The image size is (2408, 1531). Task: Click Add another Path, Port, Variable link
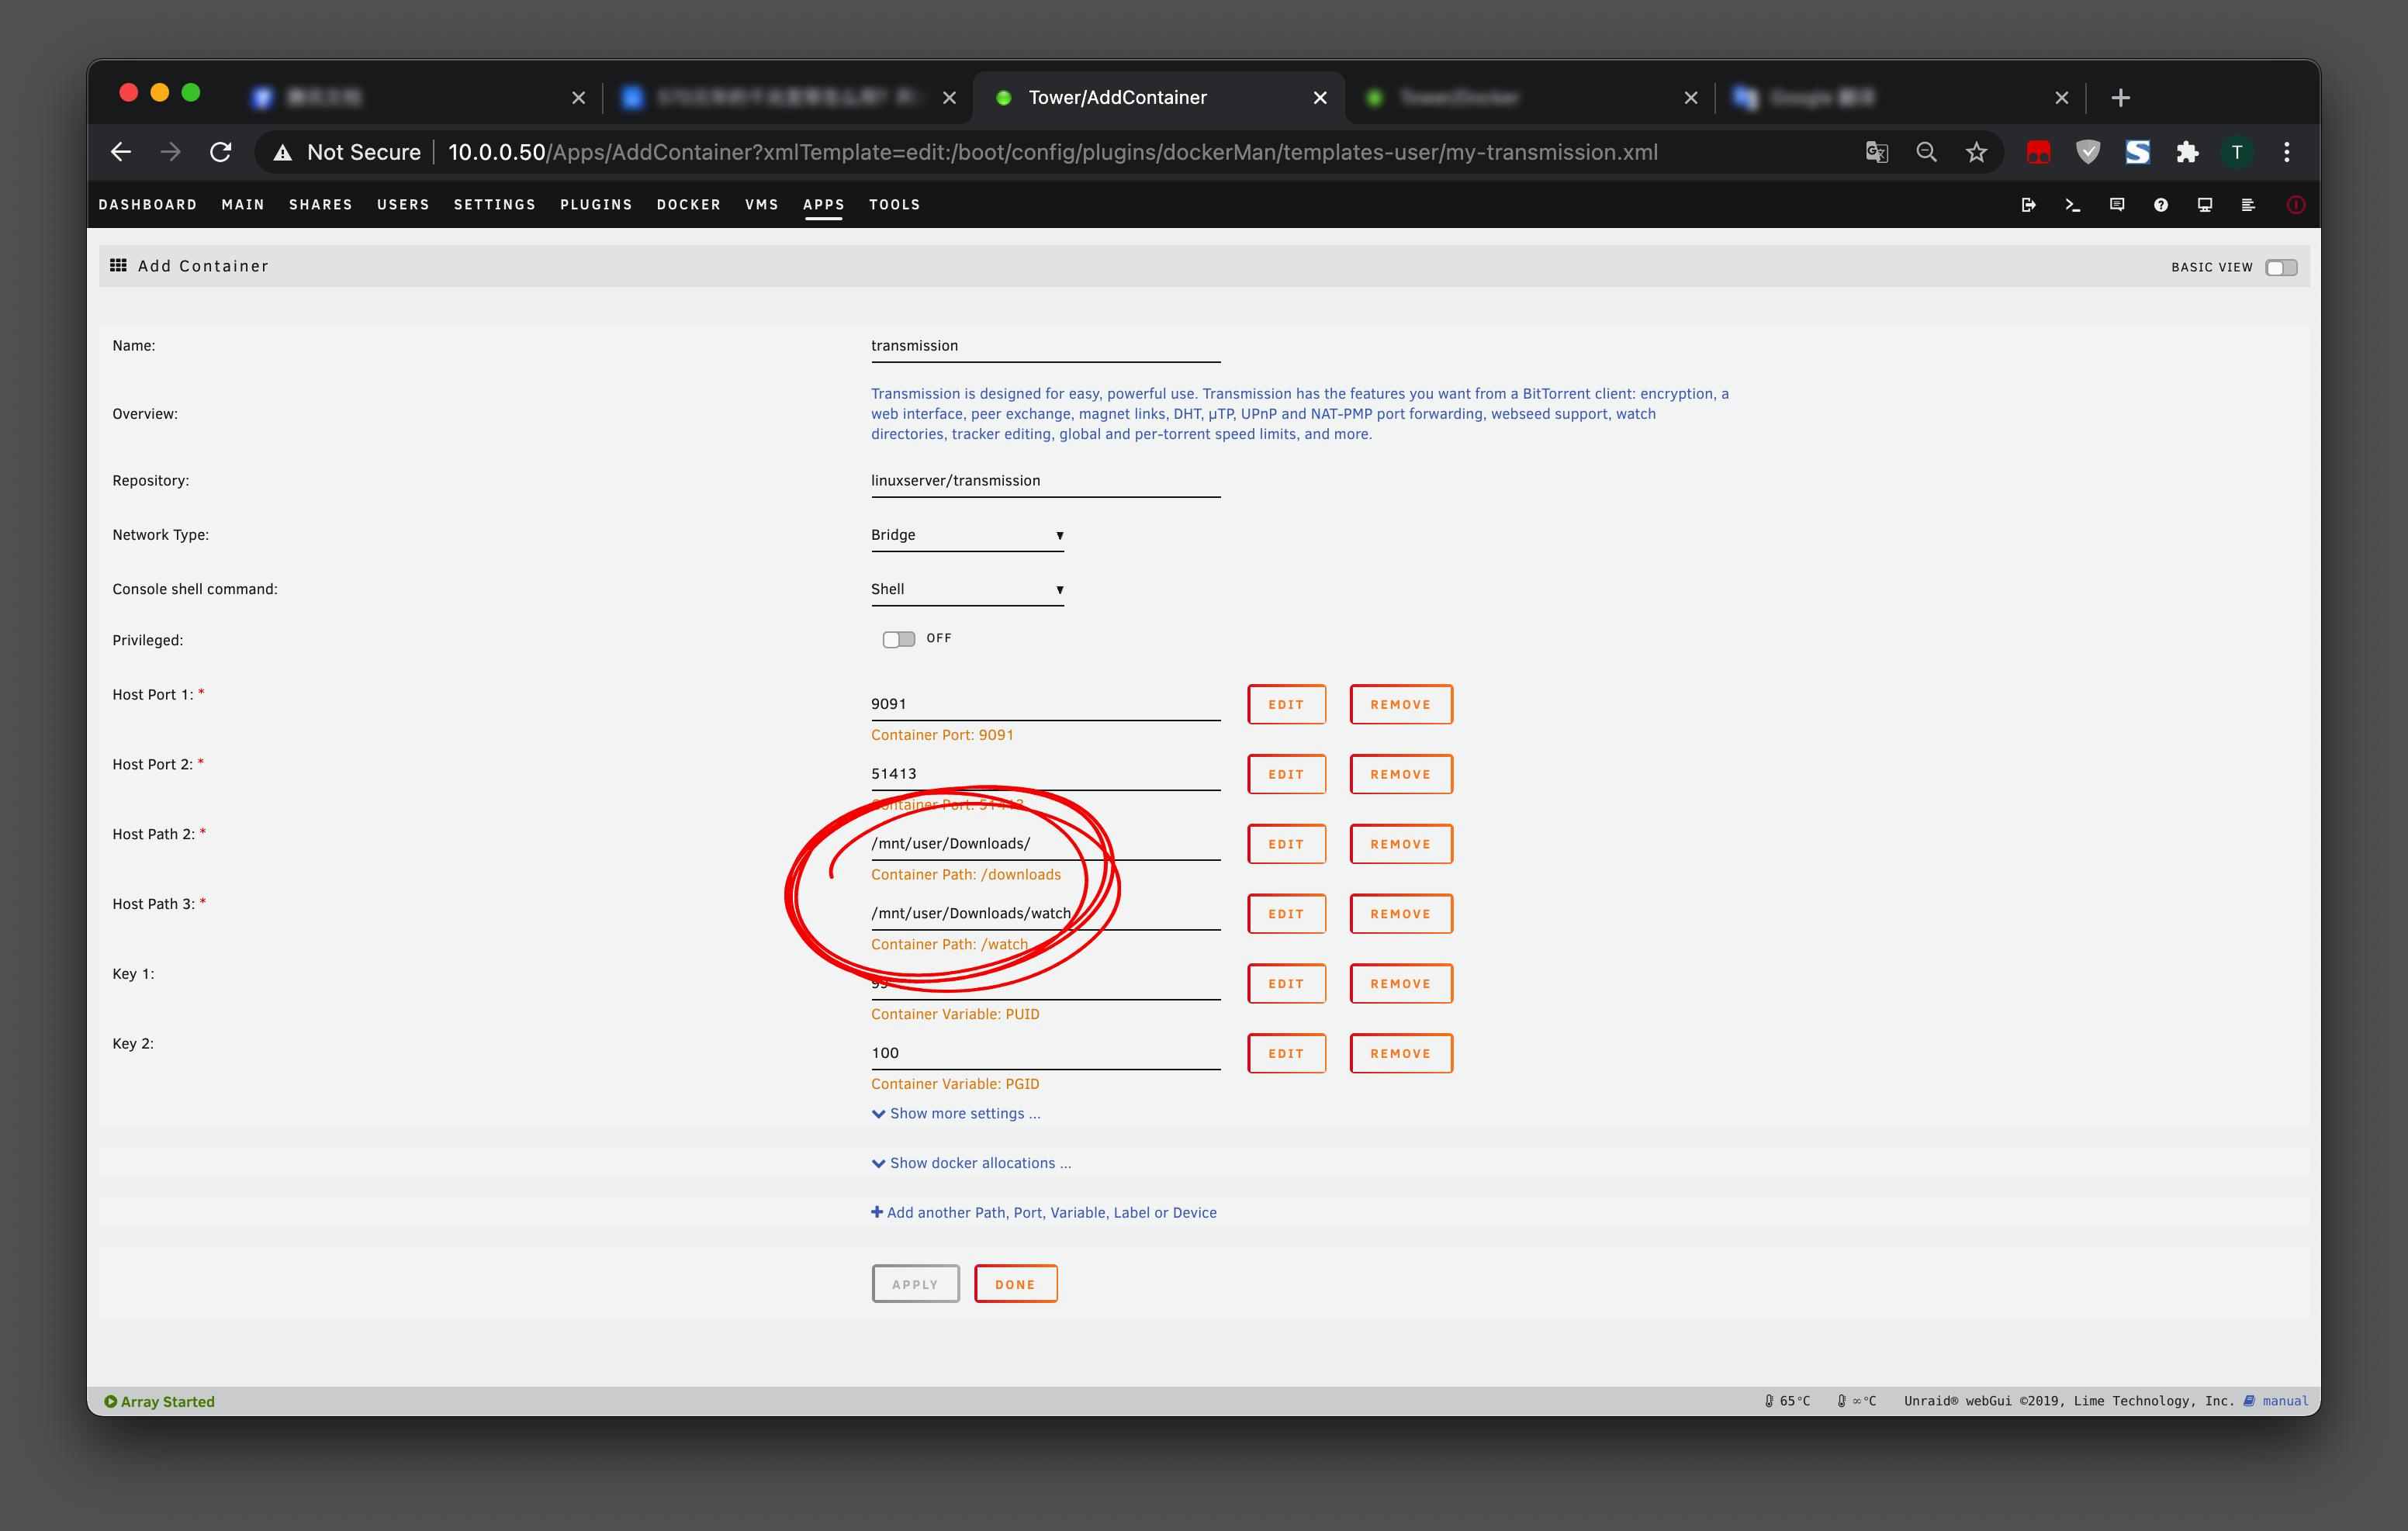(1044, 1212)
